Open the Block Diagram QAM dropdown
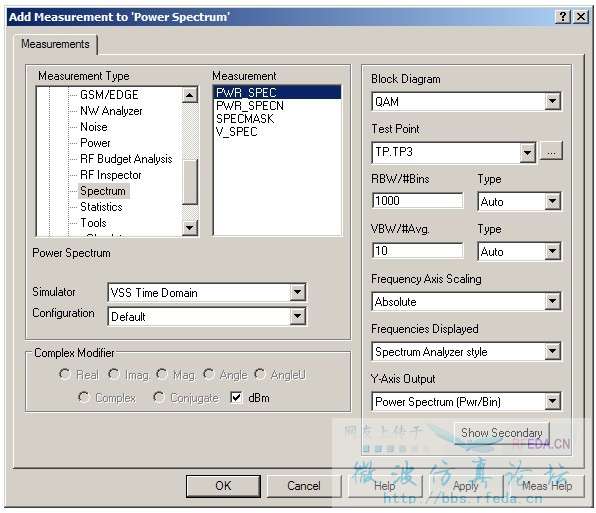The height and width of the screenshot is (513, 596). click(552, 101)
